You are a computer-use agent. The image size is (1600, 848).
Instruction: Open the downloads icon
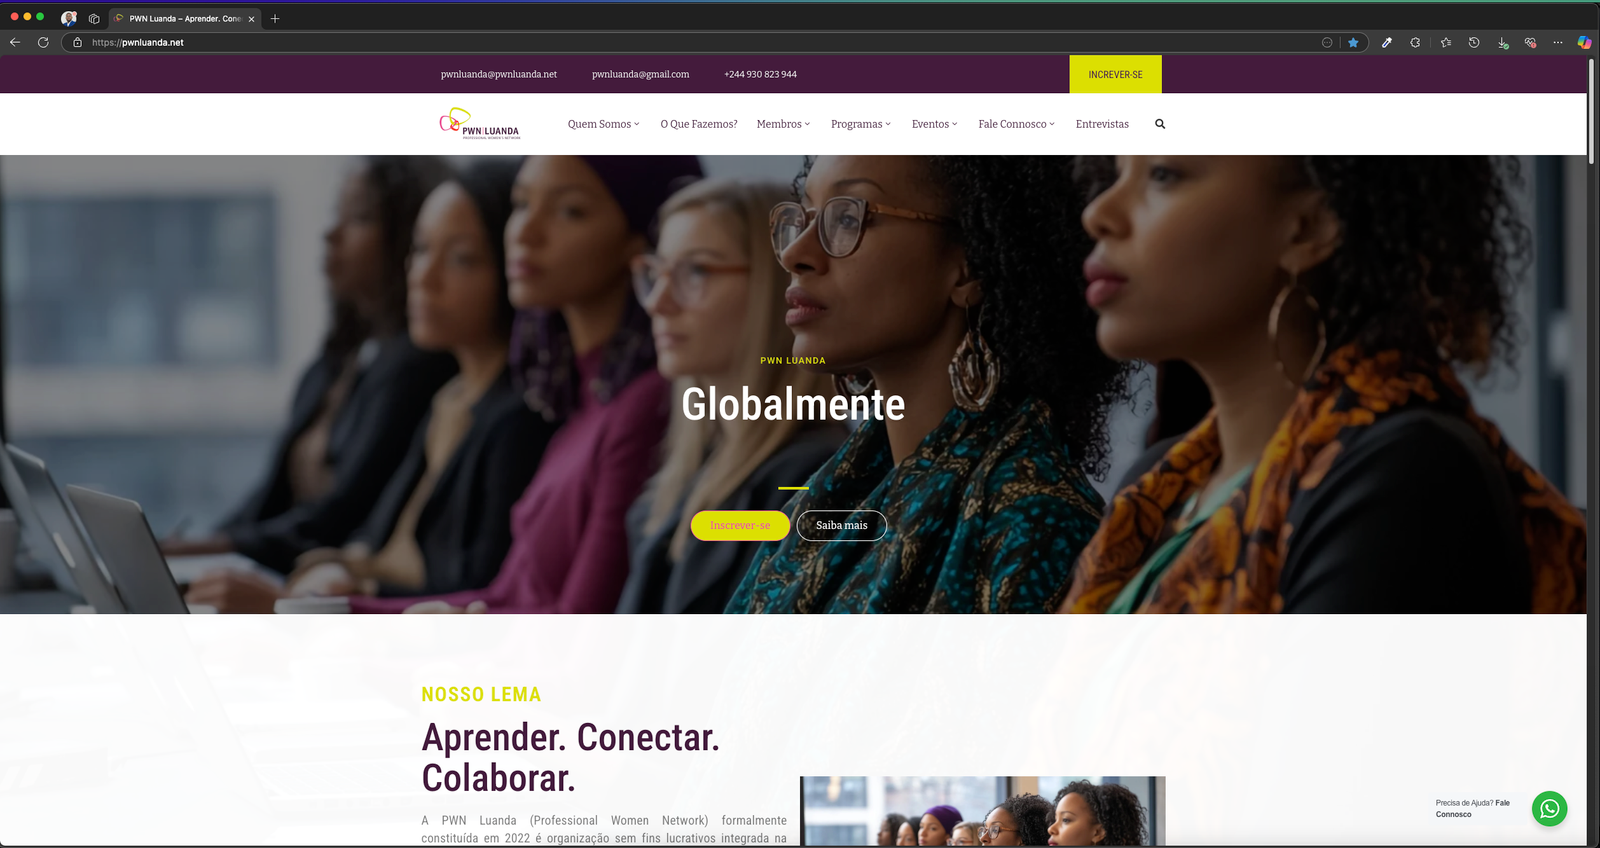(1502, 42)
